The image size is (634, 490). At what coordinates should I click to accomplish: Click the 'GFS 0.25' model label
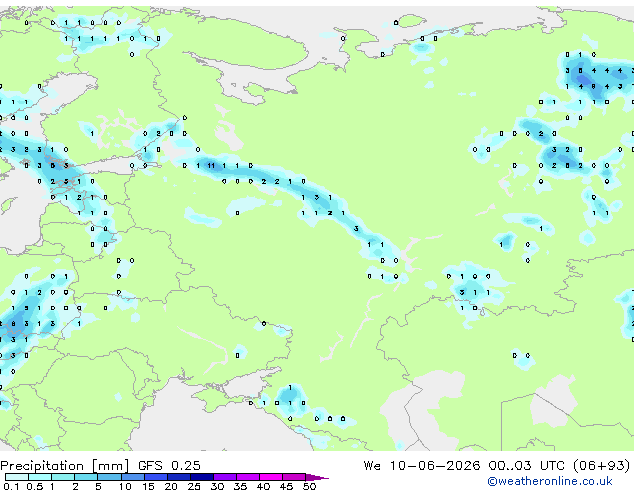click(169, 466)
